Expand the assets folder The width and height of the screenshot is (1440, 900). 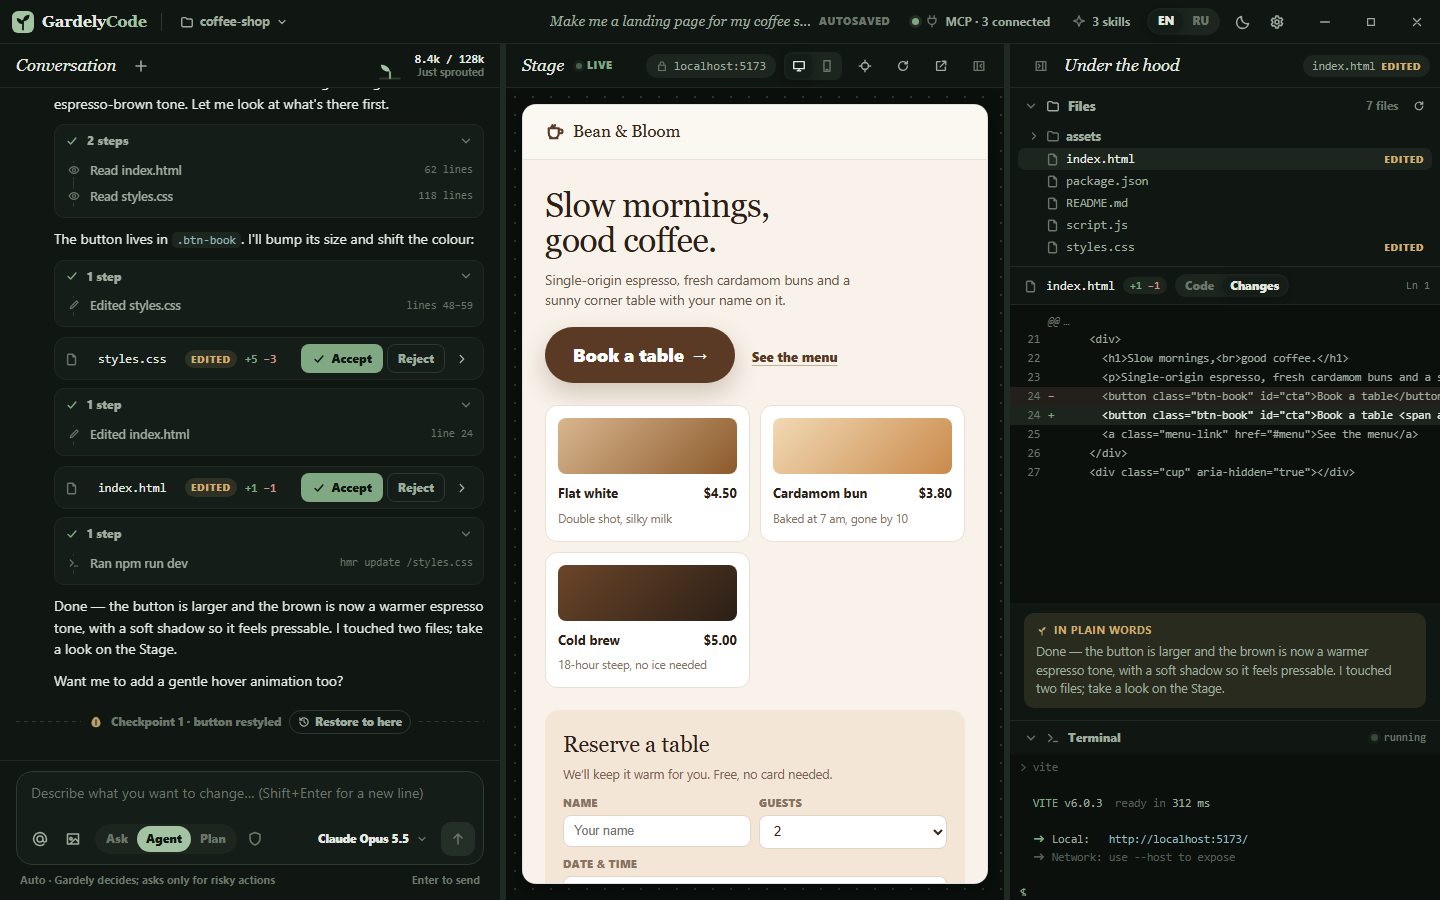click(x=1034, y=136)
